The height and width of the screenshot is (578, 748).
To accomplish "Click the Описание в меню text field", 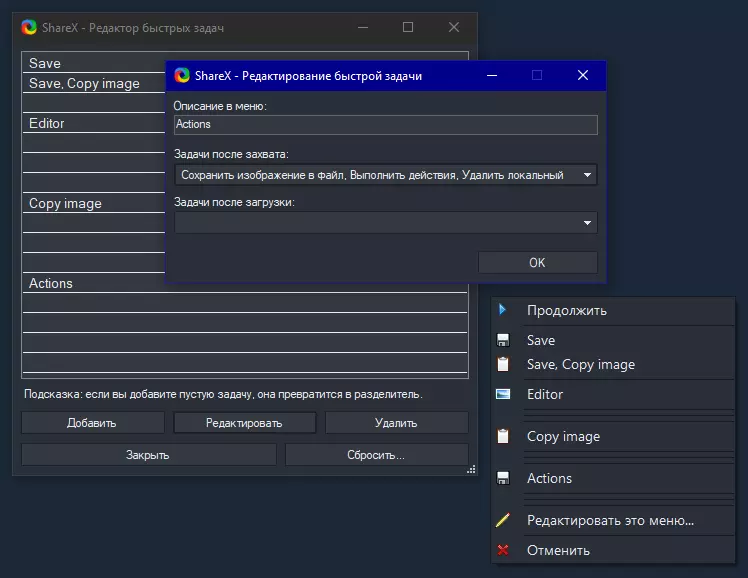I will point(385,125).
